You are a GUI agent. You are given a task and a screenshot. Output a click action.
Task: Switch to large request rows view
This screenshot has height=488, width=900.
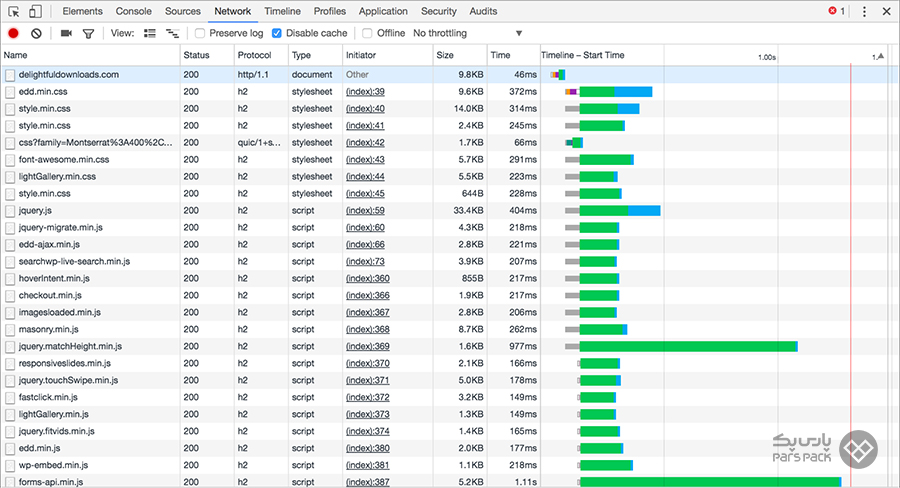(x=150, y=33)
